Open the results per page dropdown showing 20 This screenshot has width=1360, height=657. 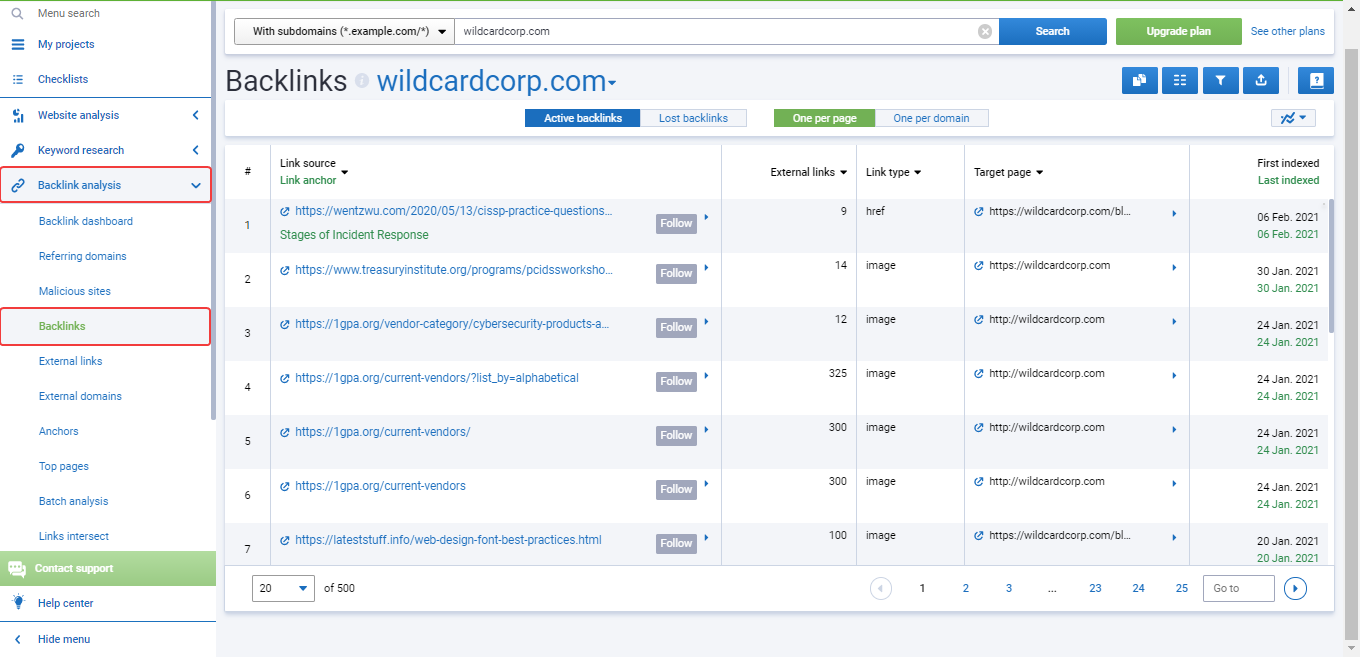pos(283,588)
